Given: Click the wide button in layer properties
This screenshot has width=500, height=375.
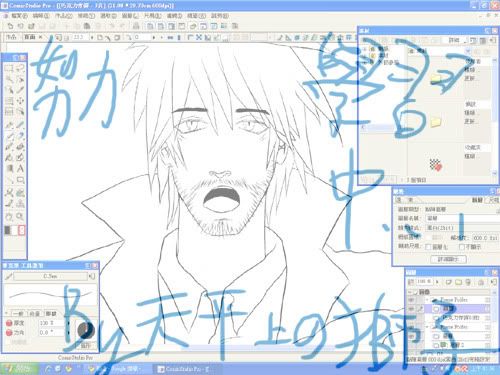Looking at the screenshot, I should click(448, 259).
